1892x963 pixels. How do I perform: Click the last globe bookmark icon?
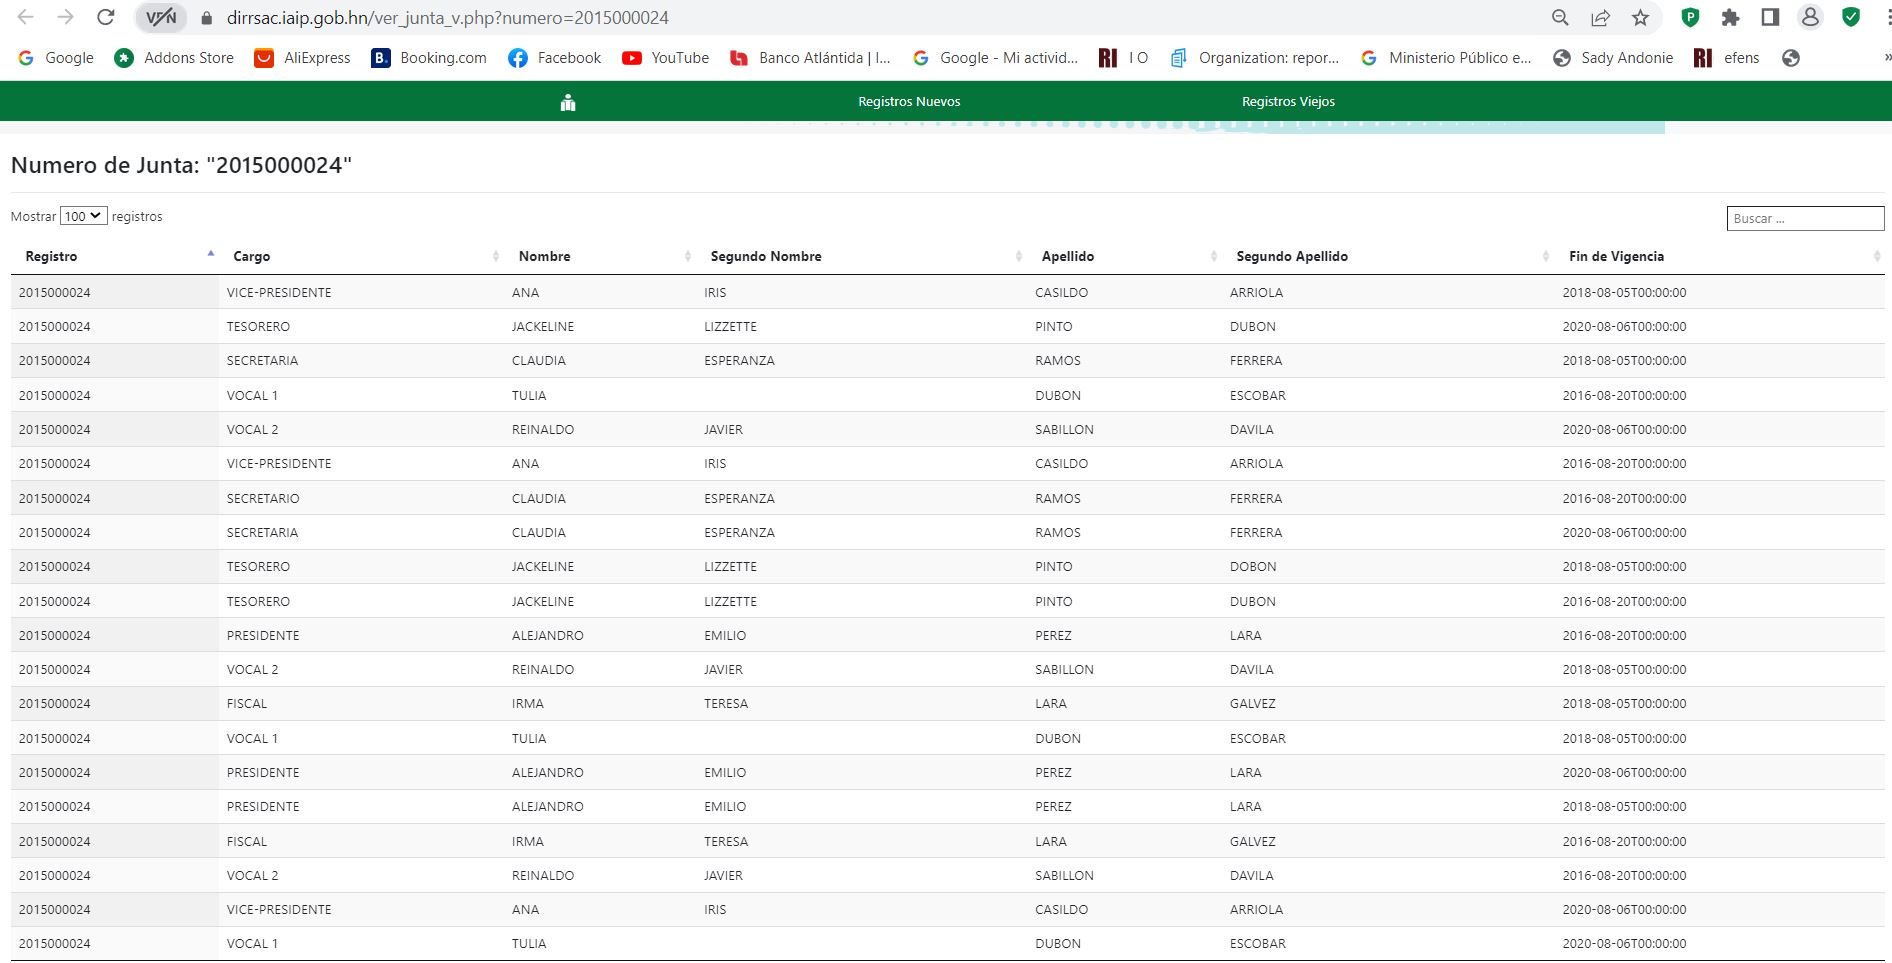(1791, 58)
